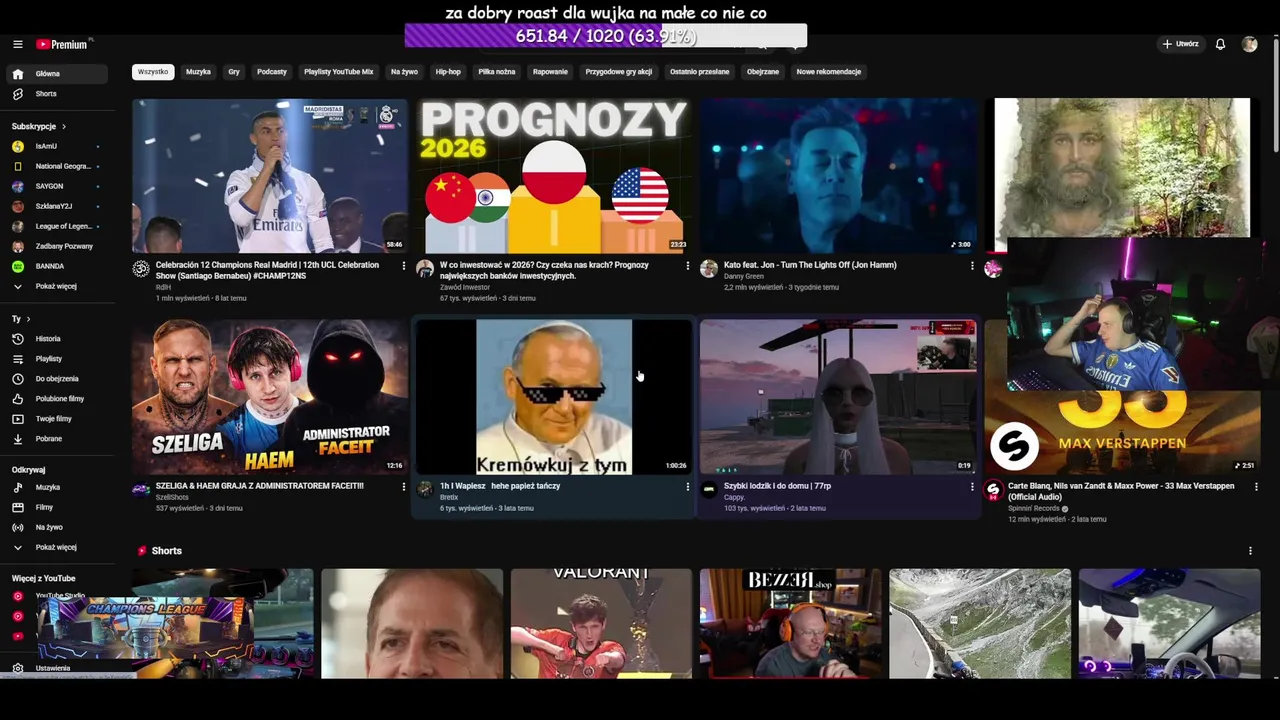Open Do obejrzenia list
This screenshot has height=720, width=1280.
pyautogui.click(x=57, y=379)
